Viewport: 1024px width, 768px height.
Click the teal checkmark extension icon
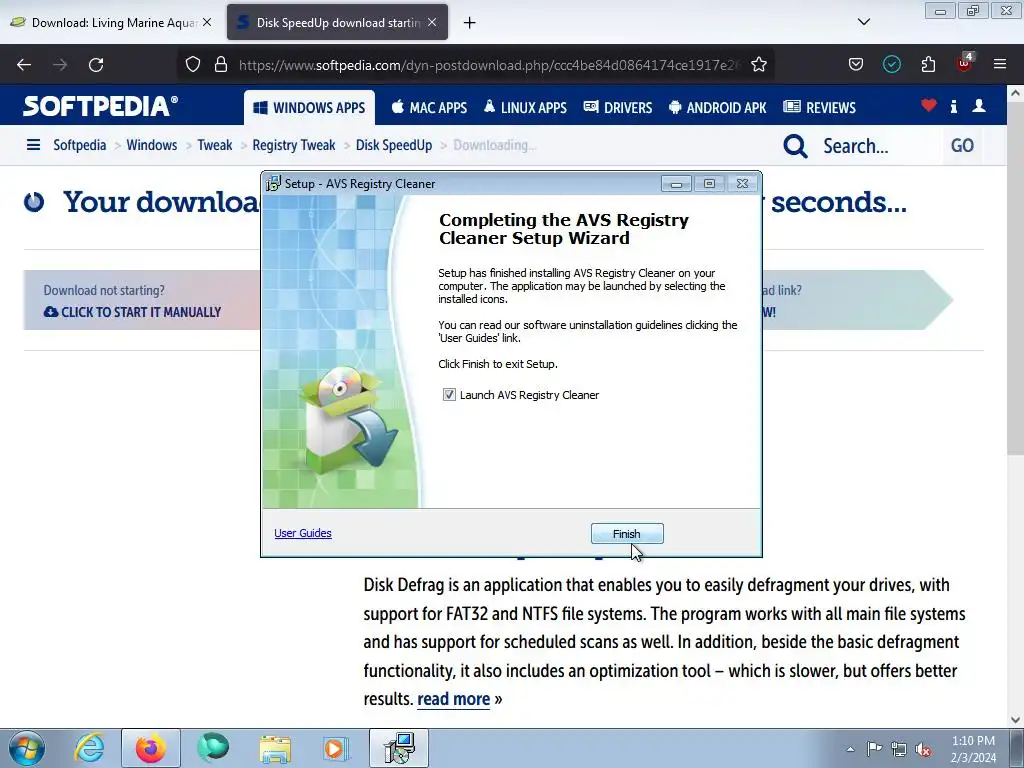click(x=891, y=64)
